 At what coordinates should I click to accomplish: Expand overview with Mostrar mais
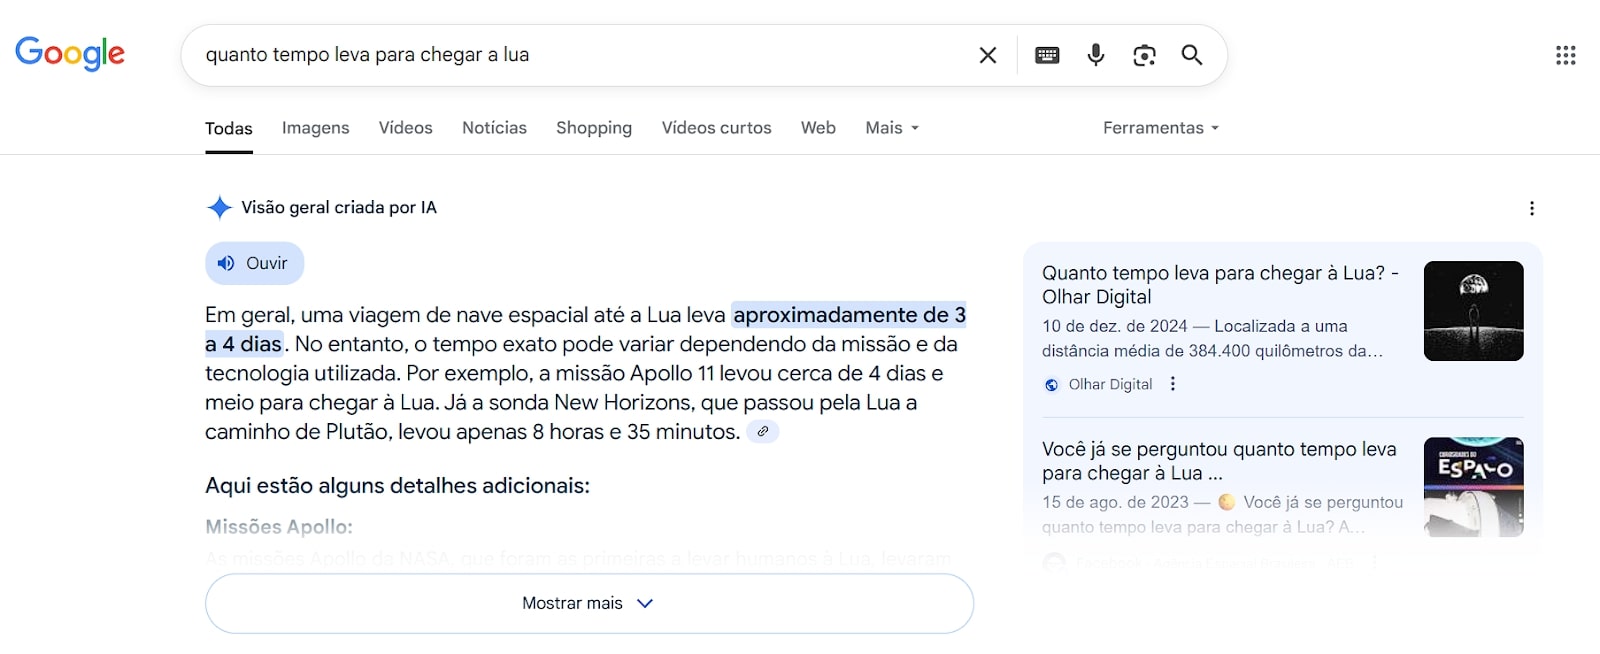[589, 603]
